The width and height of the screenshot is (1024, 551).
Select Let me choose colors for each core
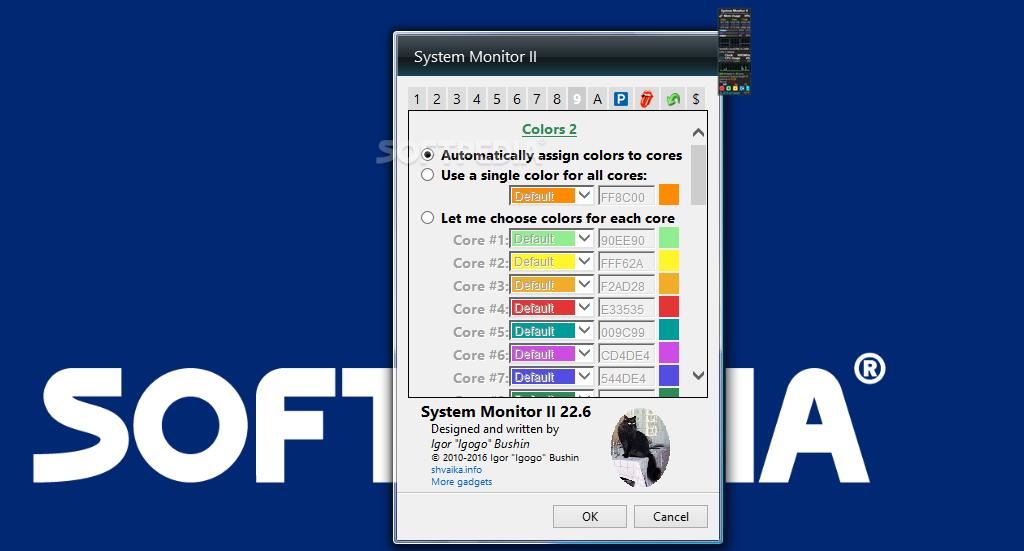pyautogui.click(x=428, y=217)
